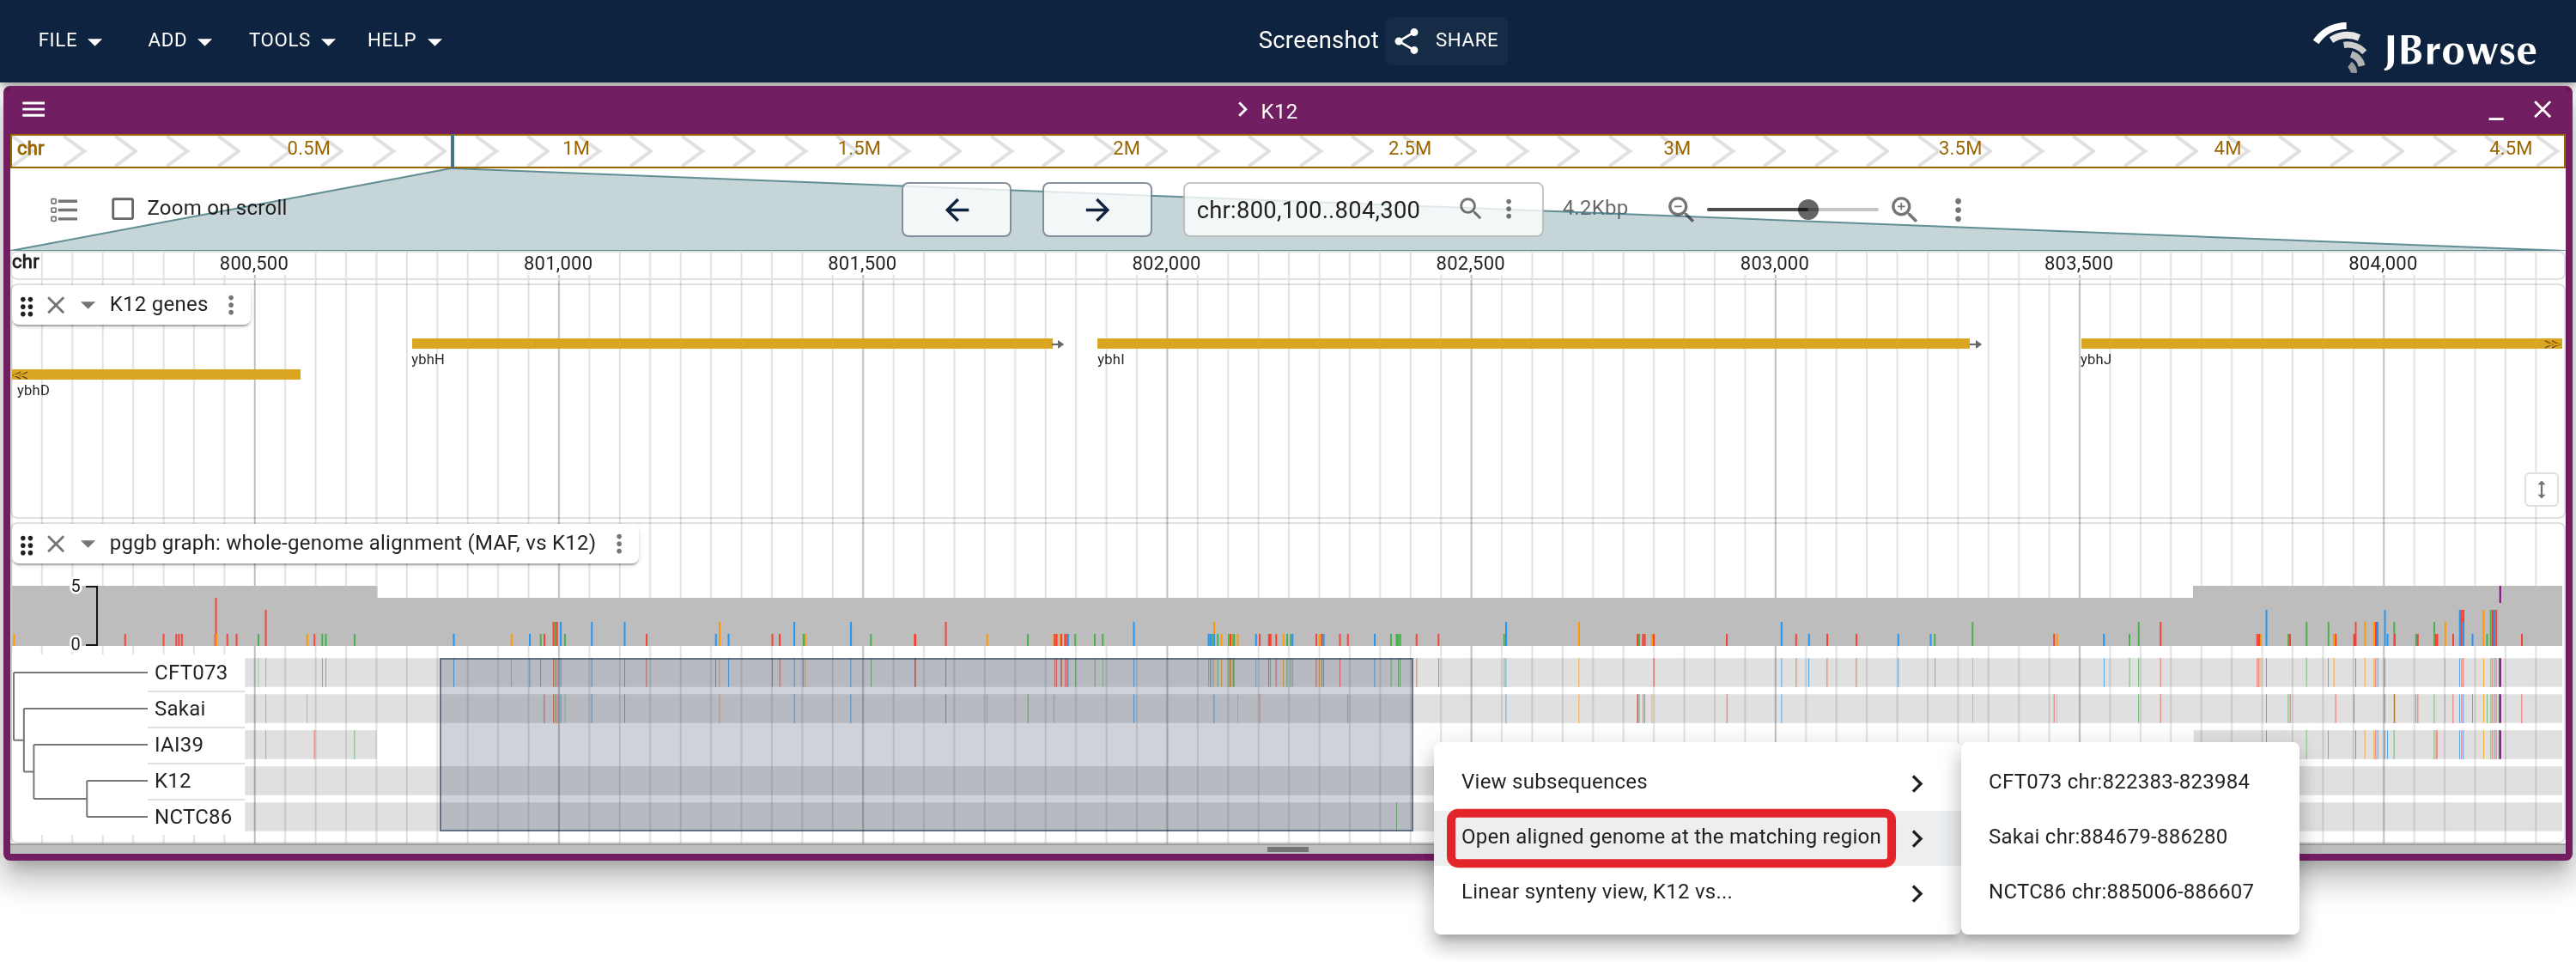Open the pggb graph track options menu

[x=619, y=543]
